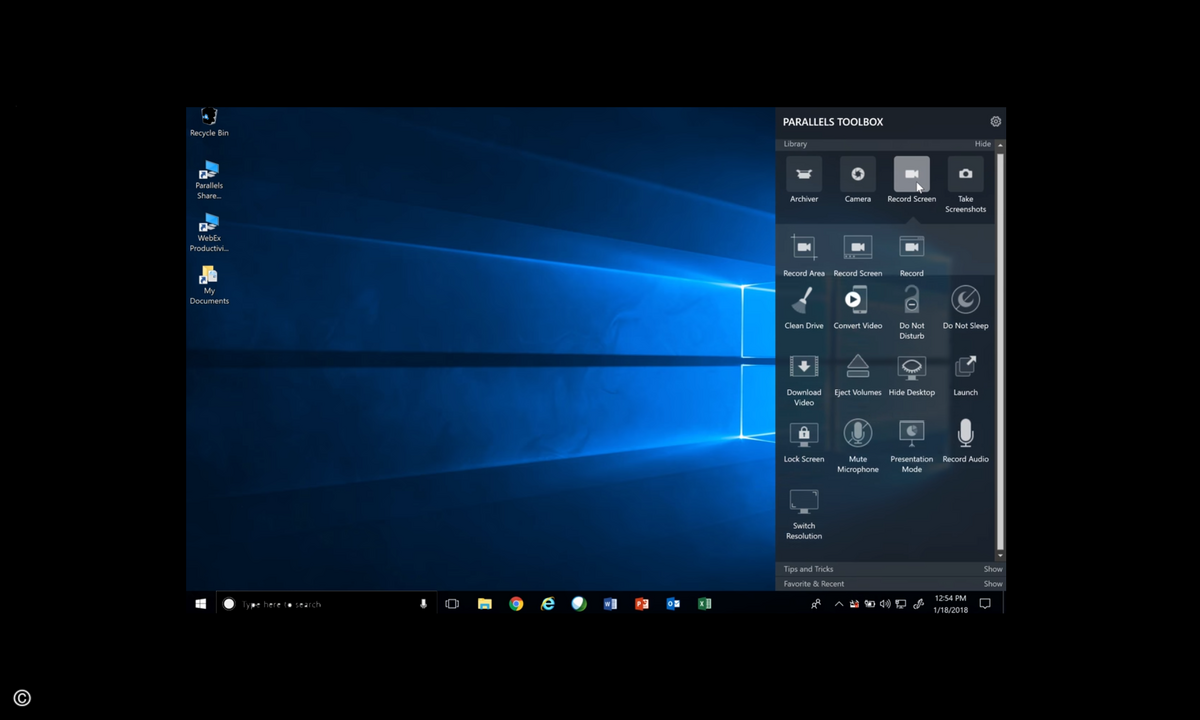Click the toolbox scrollbar up arrow
1200x720 pixels.
pos(1000,145)
